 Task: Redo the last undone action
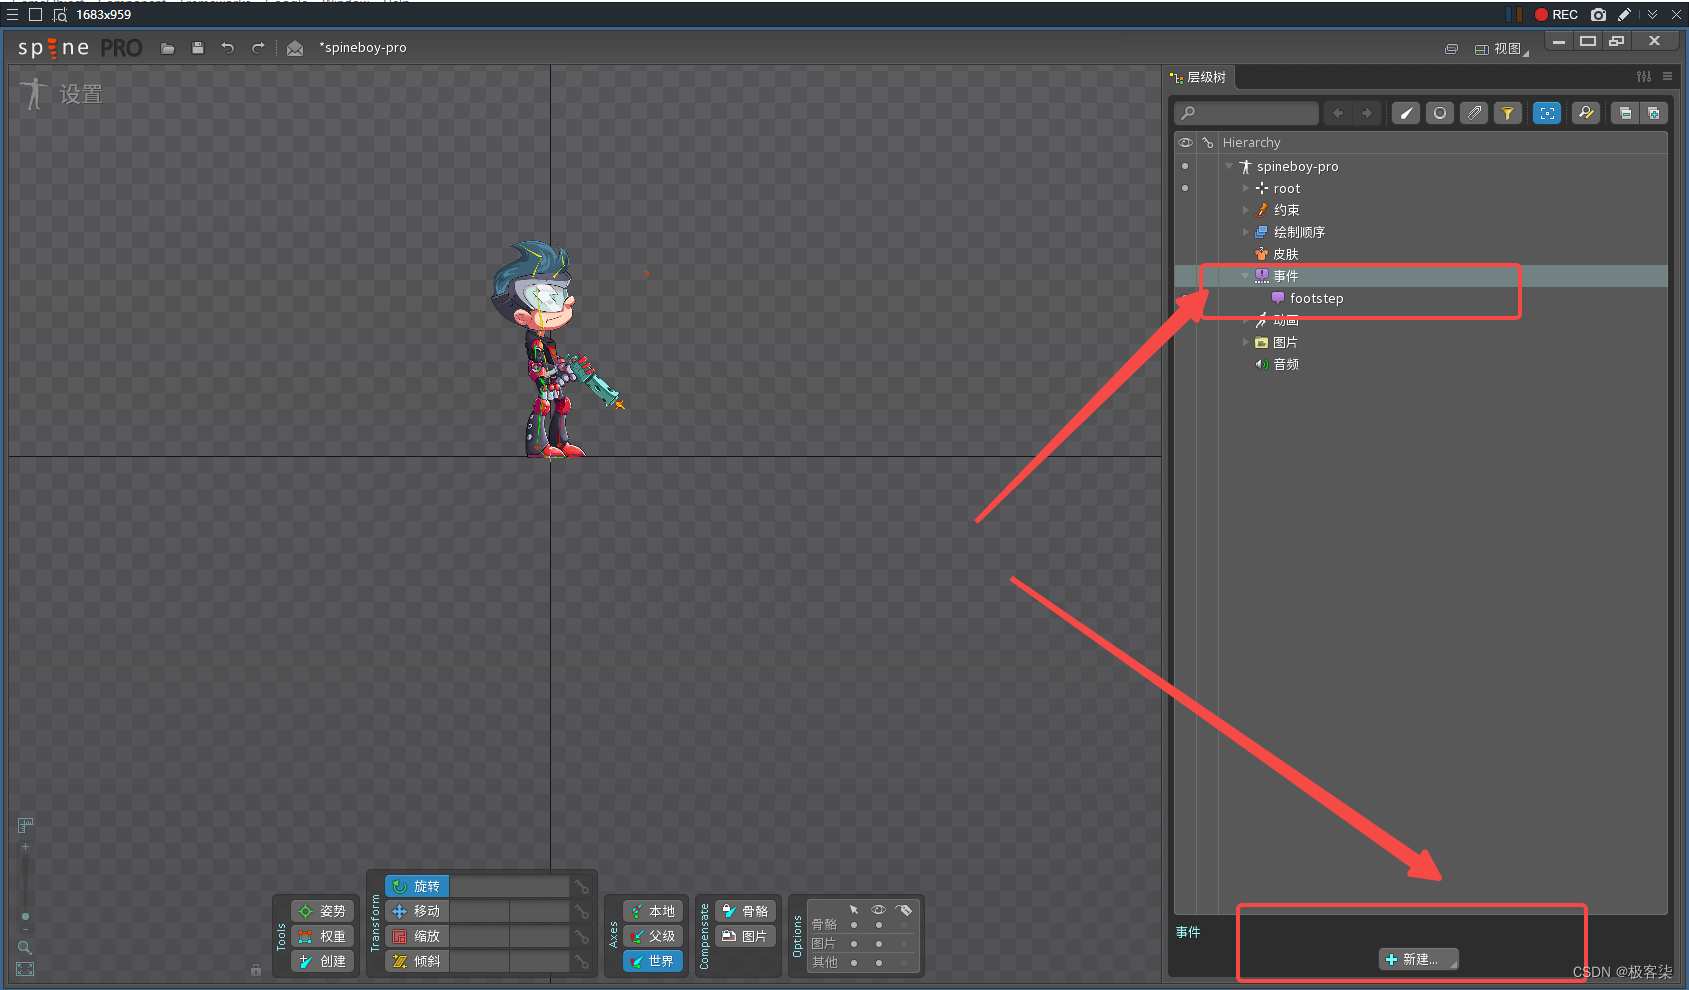[x=258, y=48]
